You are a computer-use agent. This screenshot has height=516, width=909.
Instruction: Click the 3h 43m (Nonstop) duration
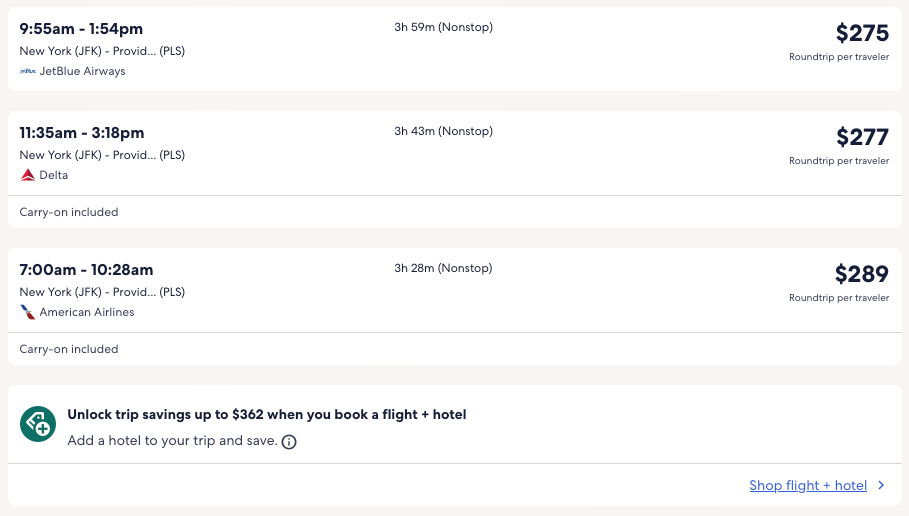443,131
